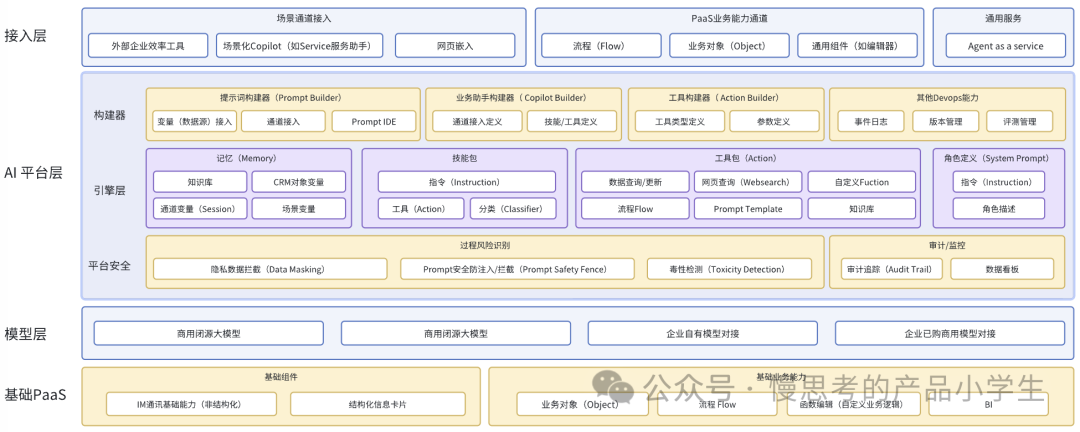Select the 版本管理 box
1080x432 pixels.
click(946, 122)
